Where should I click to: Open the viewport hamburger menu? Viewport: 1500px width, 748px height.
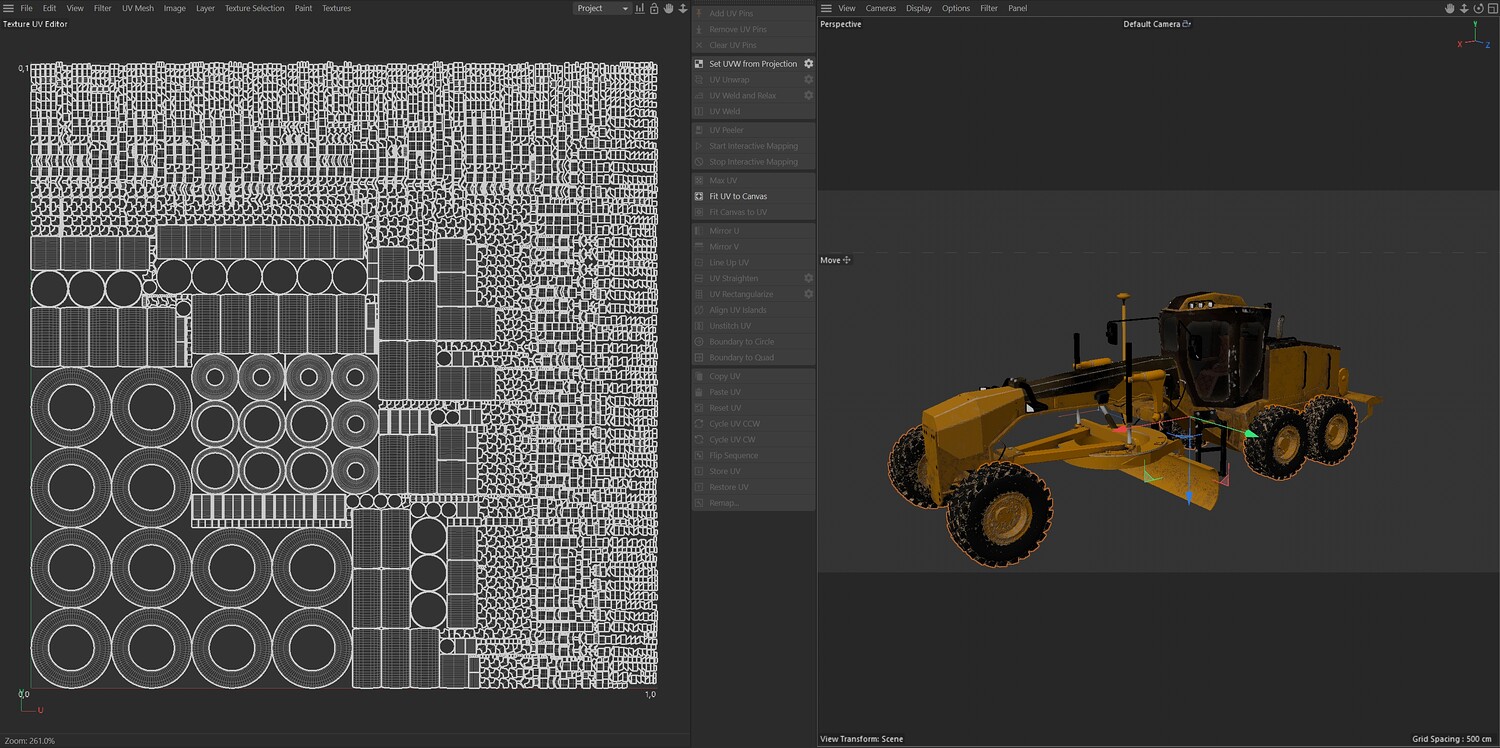[x=826, y=8]
